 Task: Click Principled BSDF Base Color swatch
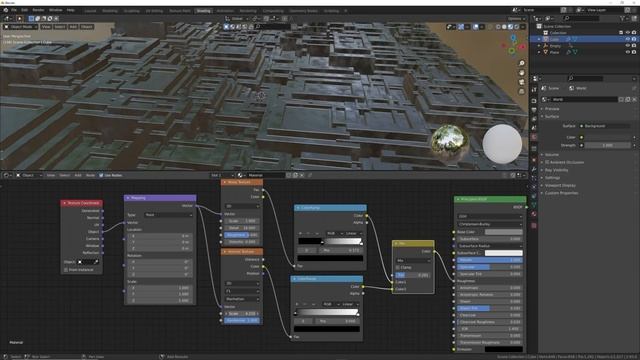point(503,232)
